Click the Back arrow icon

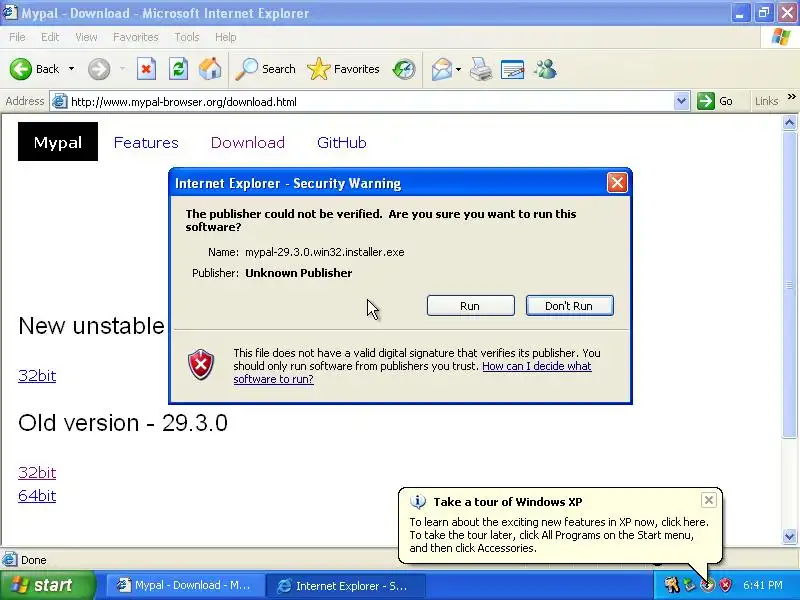(21, 69)
